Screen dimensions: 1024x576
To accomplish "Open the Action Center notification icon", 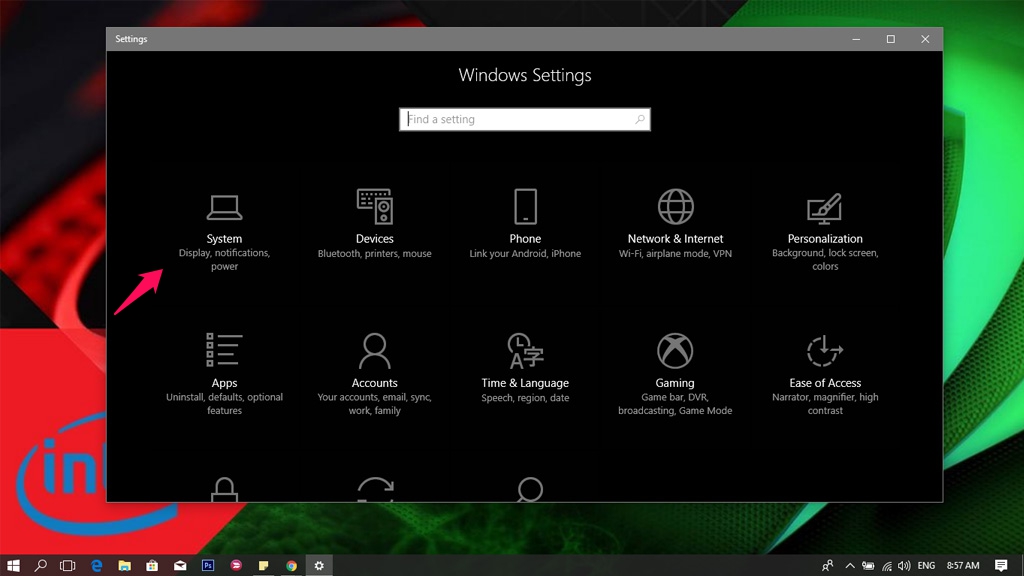I will (x=1001, y=566).
